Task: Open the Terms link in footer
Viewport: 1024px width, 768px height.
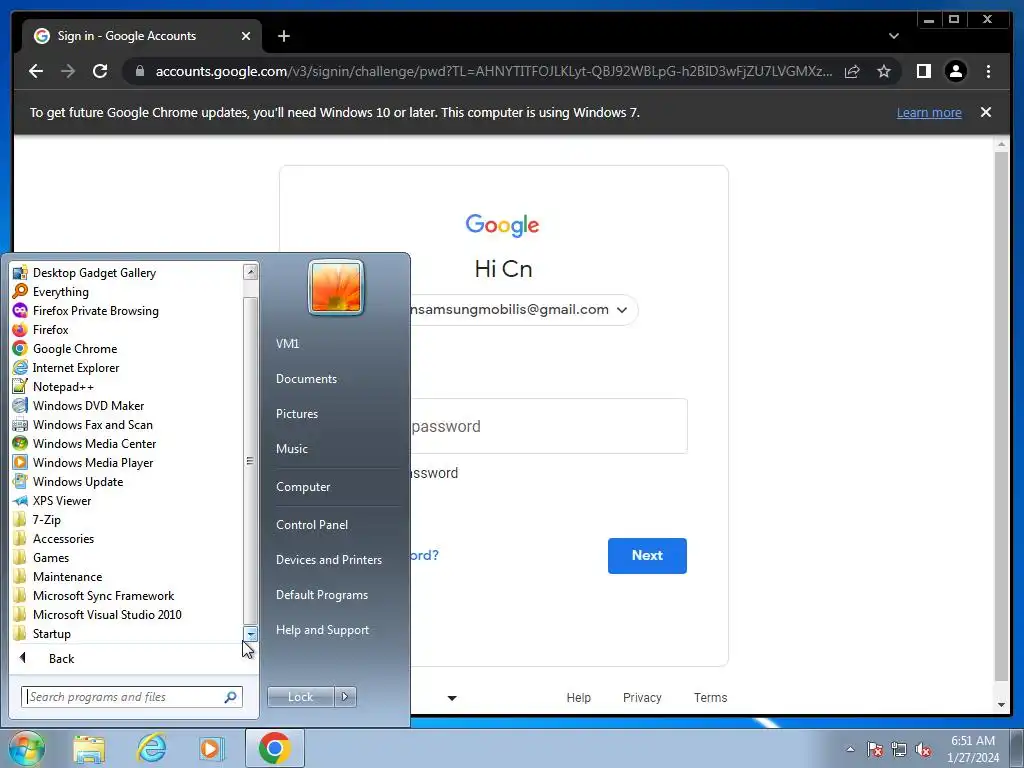Action: pos(711,697)
